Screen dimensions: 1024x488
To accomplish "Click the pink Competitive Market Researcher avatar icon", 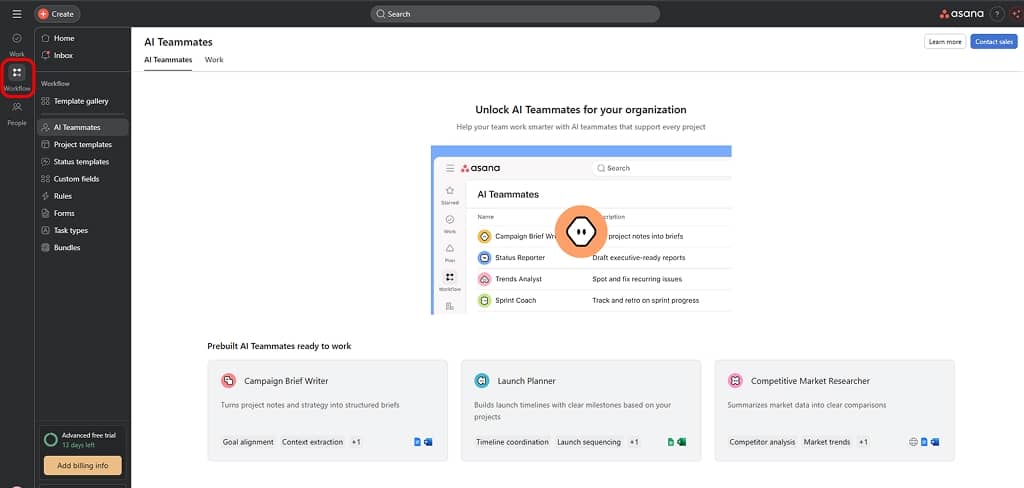I will point(735,381).
